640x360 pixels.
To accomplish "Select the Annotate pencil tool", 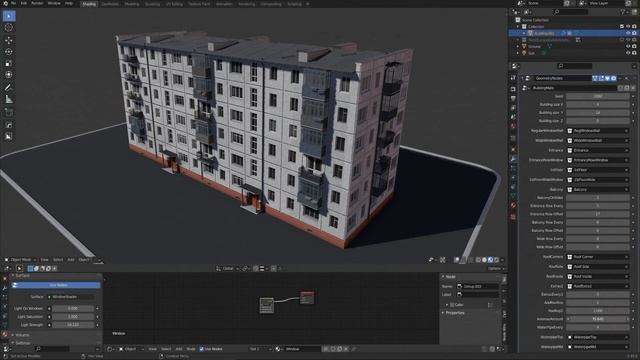I will pos(9,87).
